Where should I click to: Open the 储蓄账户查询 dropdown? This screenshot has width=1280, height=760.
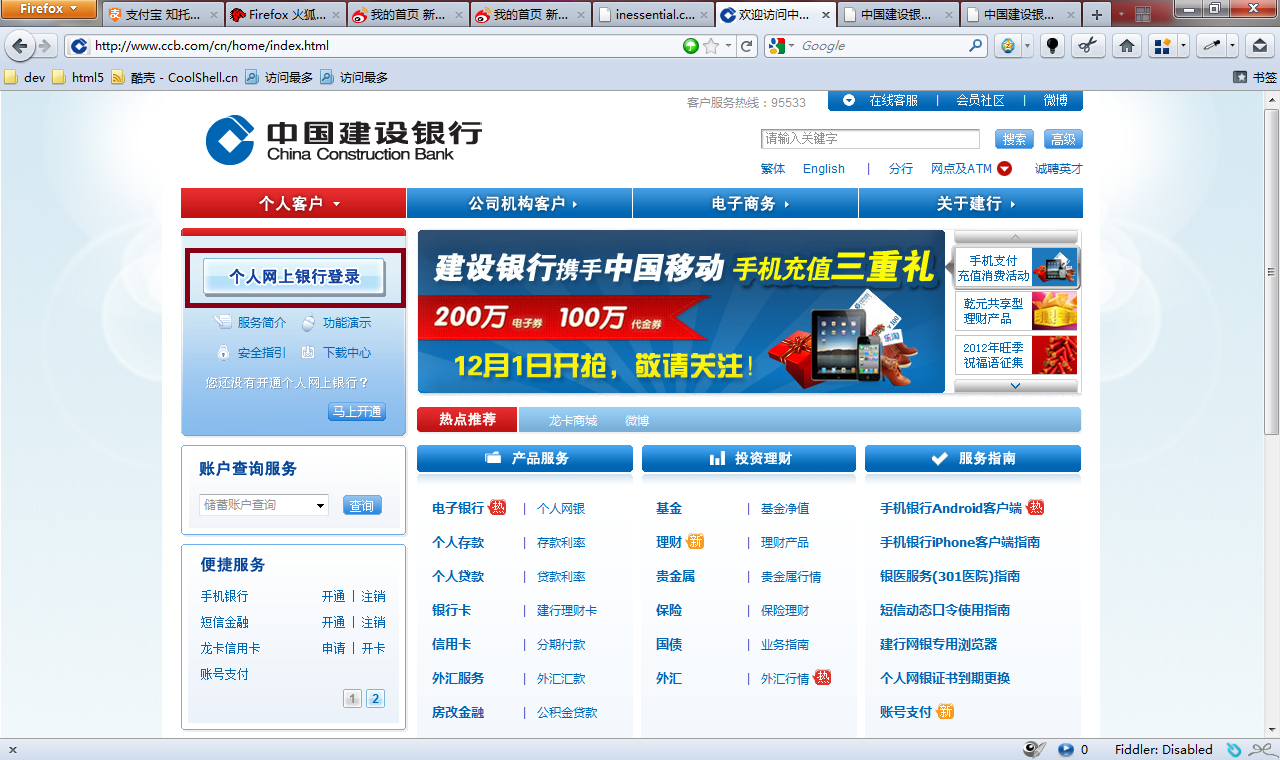coord(264,505)
